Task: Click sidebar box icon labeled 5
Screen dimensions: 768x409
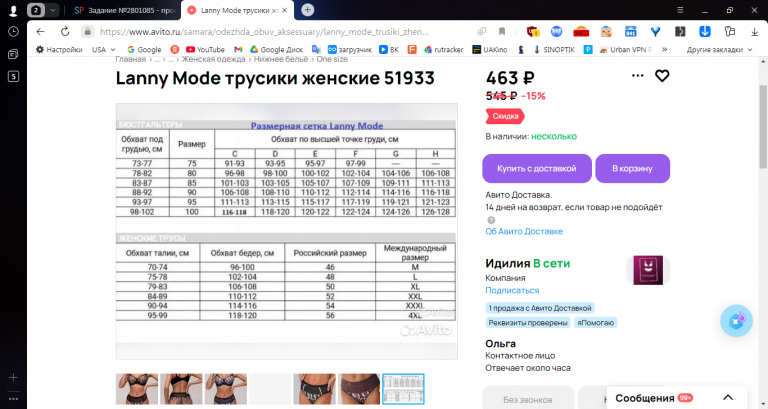Action: (13, 76)
